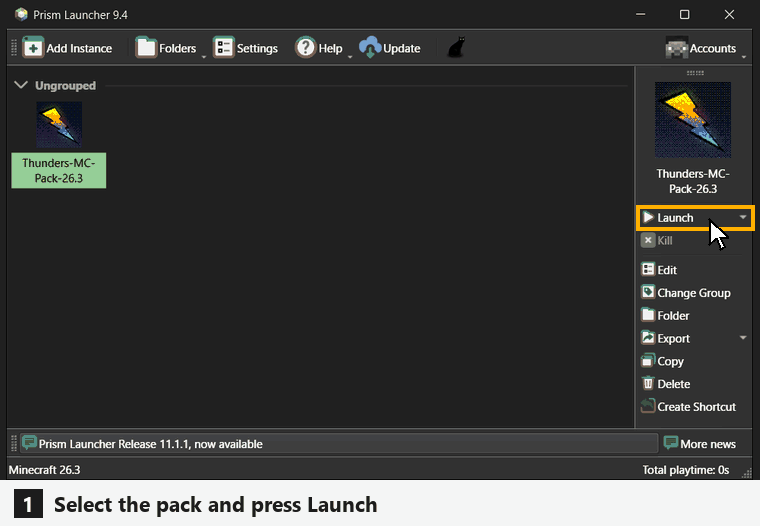Expand the Export dropdown arrow

(743, 337)
